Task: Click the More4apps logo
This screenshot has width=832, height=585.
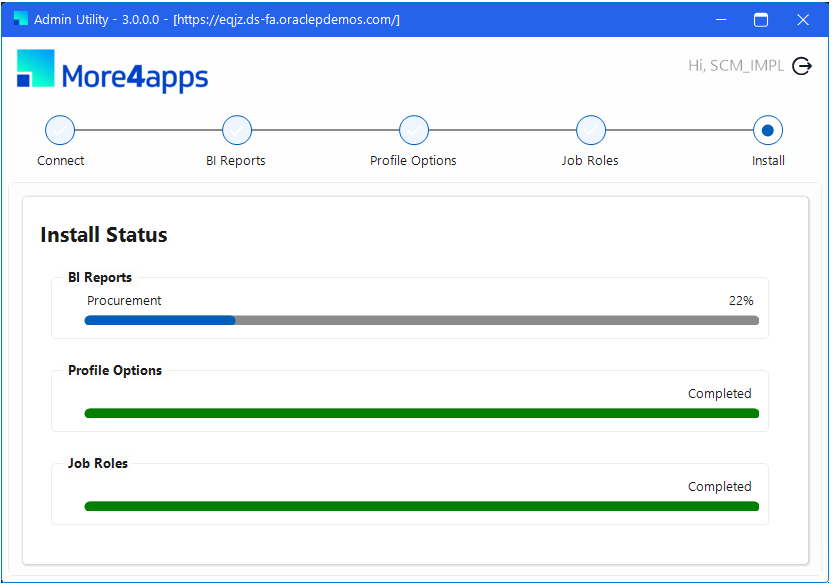Action: (x=112, y=71)
